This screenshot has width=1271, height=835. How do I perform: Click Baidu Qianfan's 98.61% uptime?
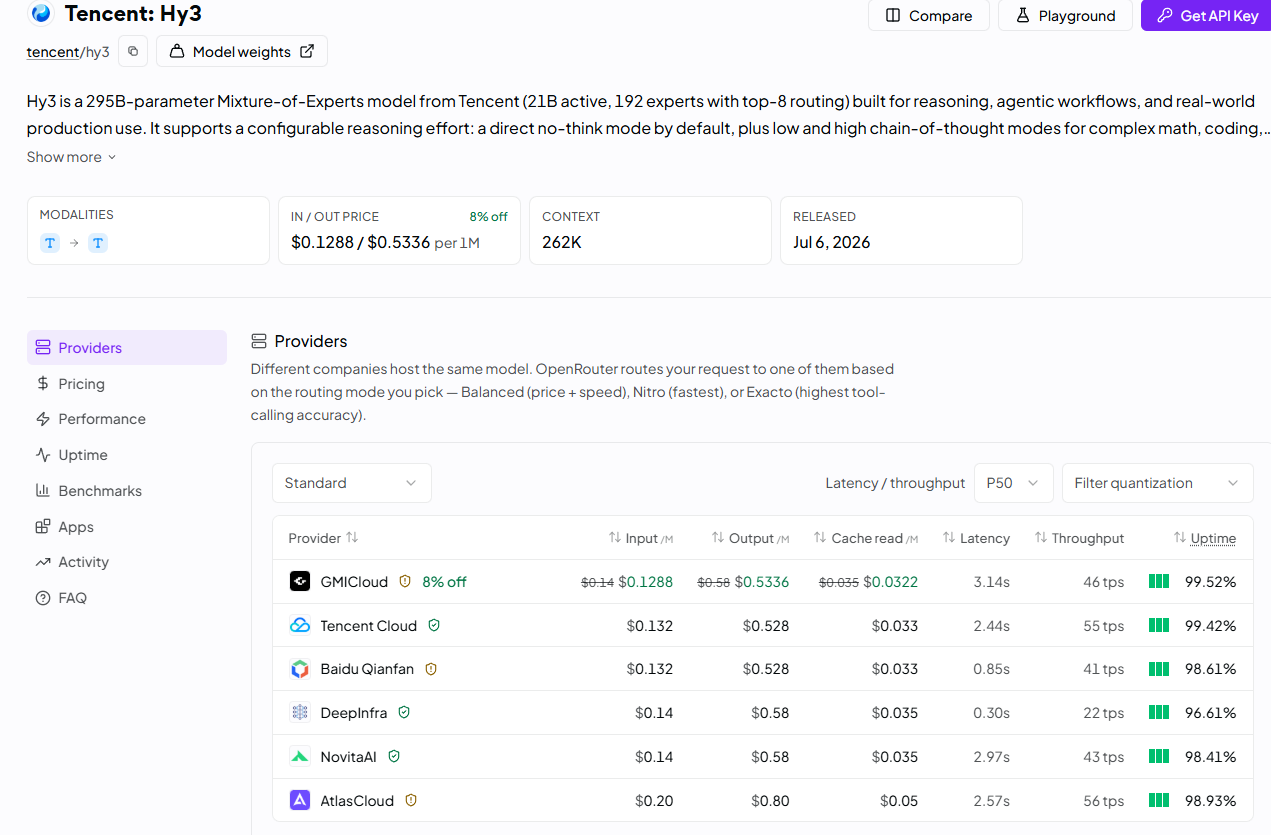pos(1211,669)
